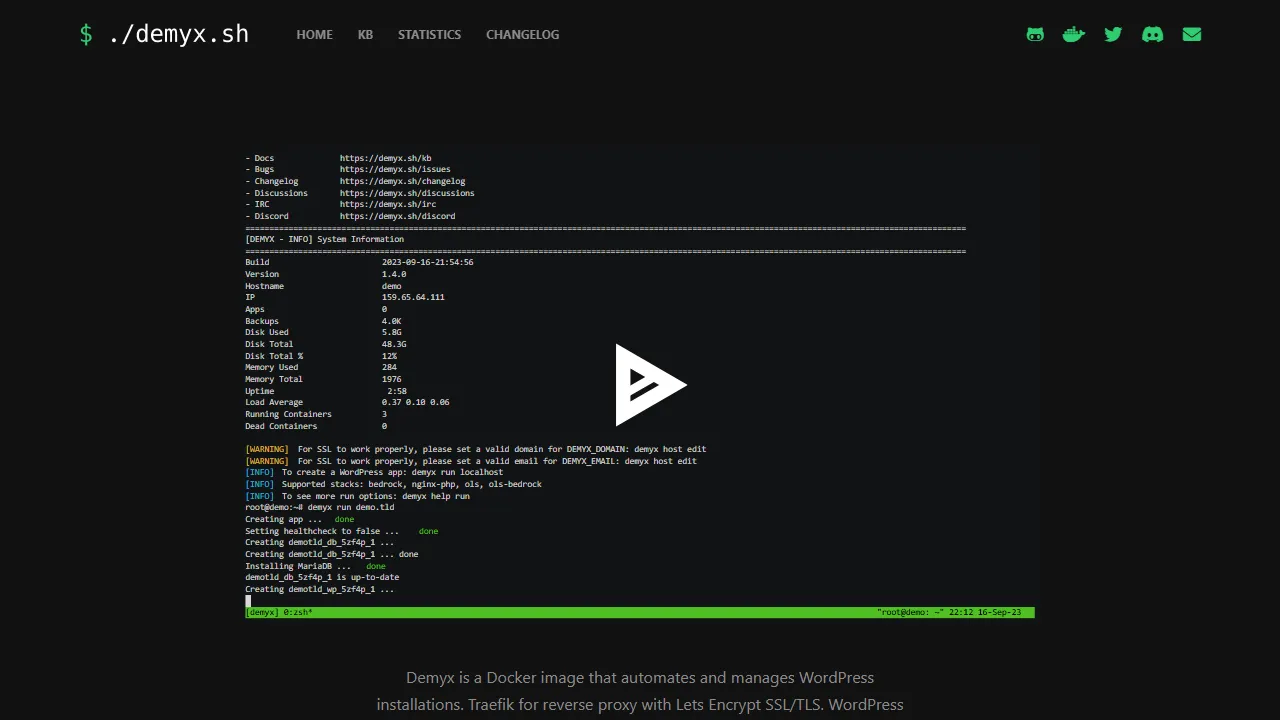Select the ./demyx.sh site logo text
Viewport: 1280px width, 720px height.
[x=180, y=33]
